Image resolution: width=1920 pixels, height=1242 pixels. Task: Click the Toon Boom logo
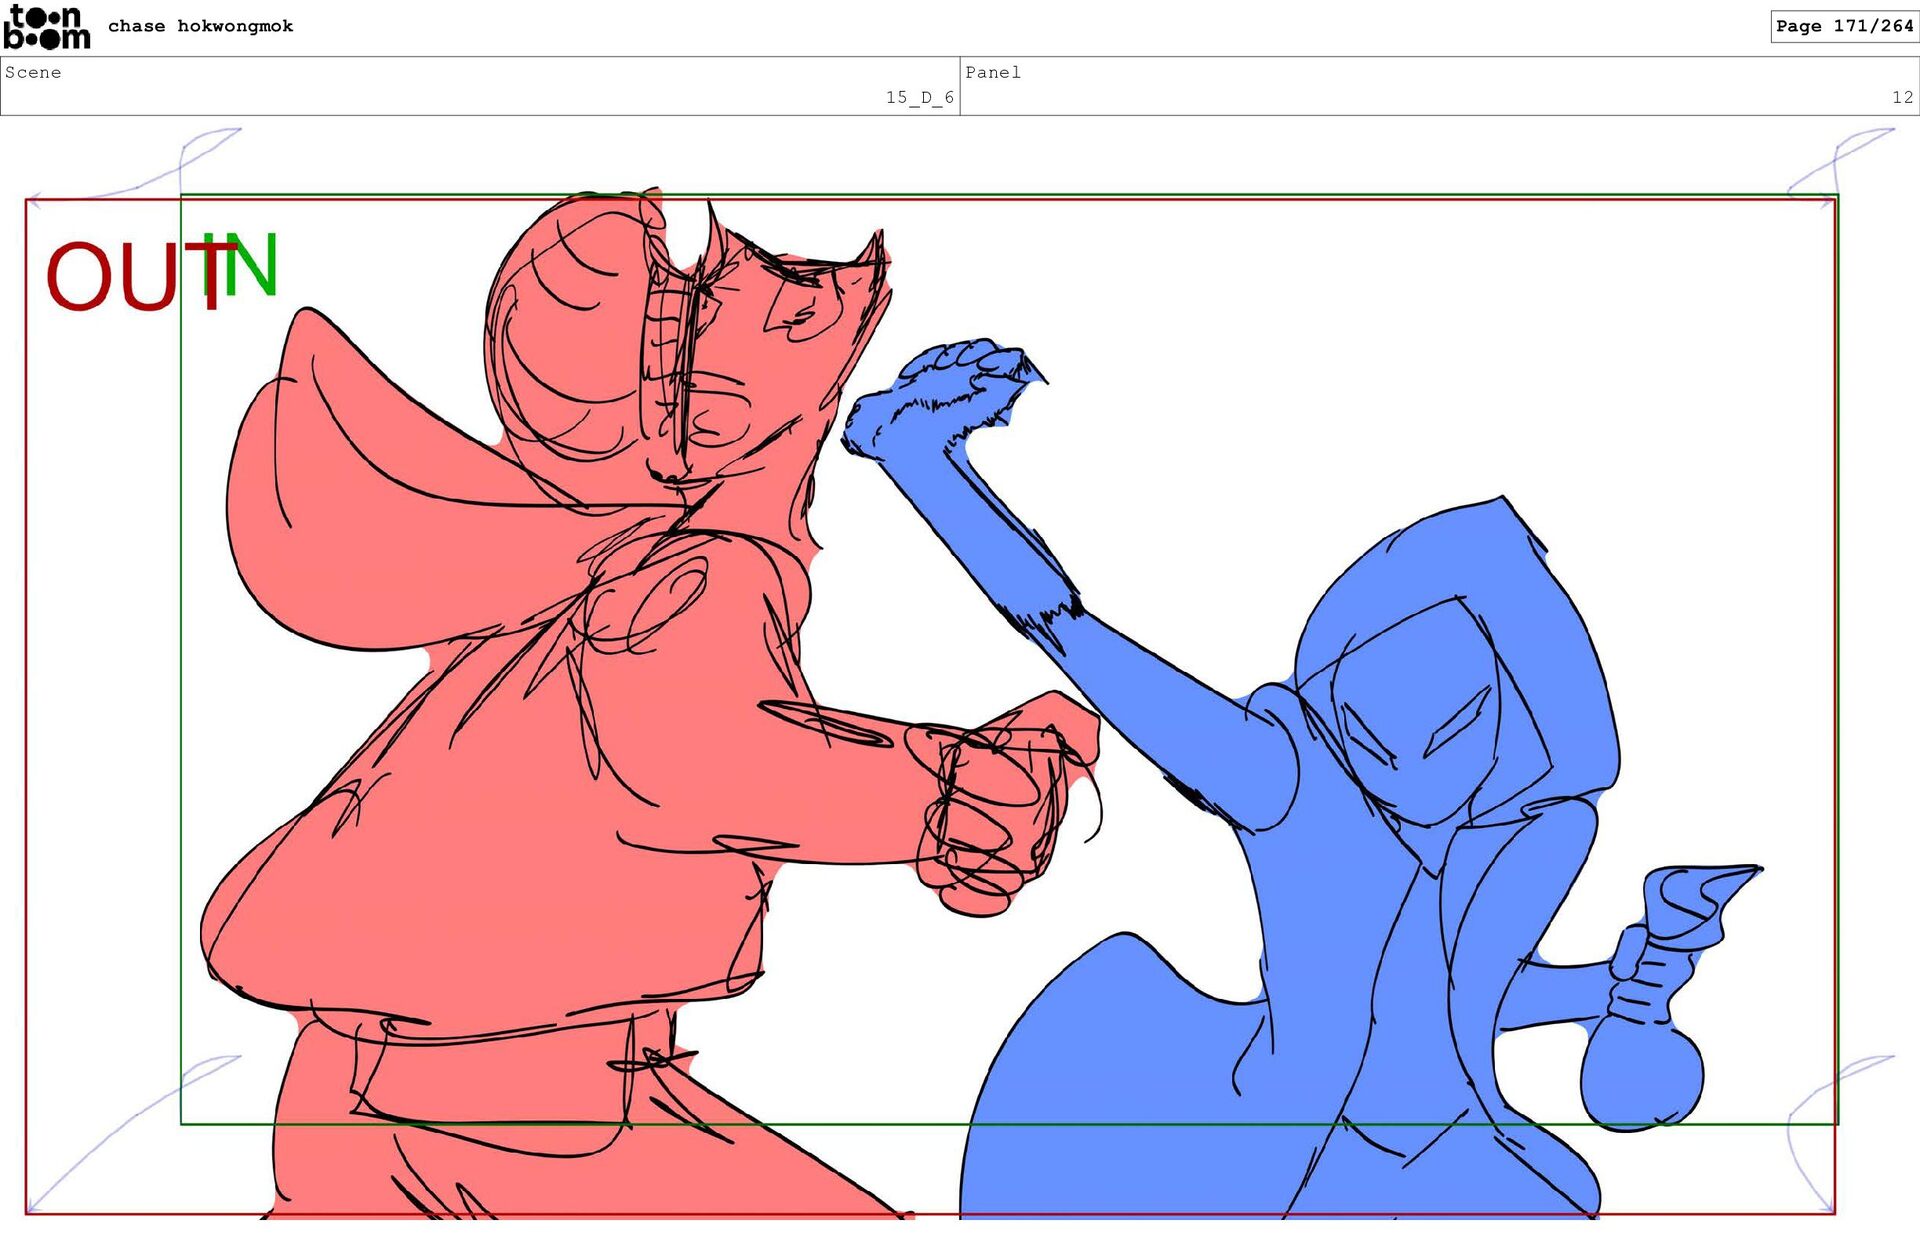click(46, 27)
